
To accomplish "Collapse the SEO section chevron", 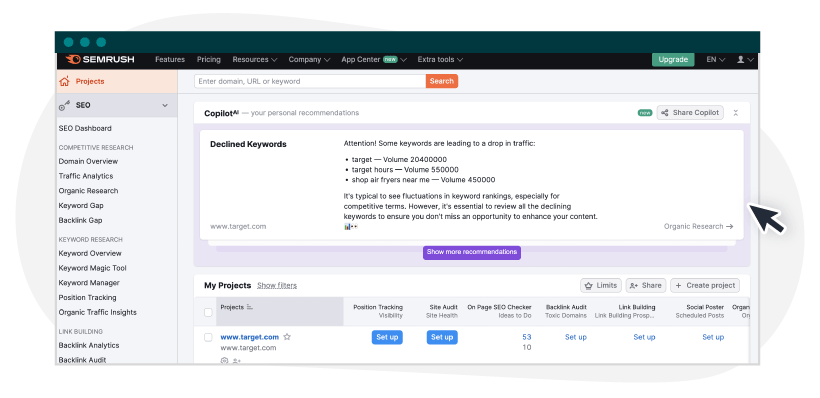I will click(x=165, y=106).
